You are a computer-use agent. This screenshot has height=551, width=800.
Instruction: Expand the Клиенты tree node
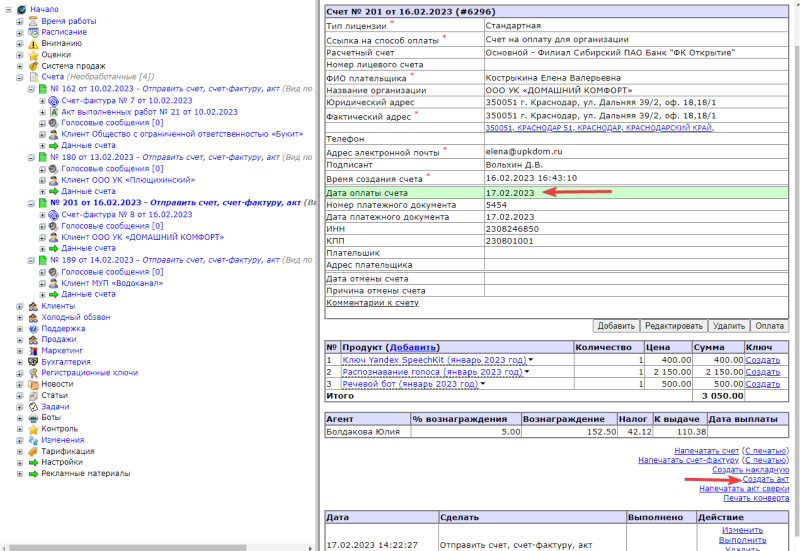tap(19, 306)
